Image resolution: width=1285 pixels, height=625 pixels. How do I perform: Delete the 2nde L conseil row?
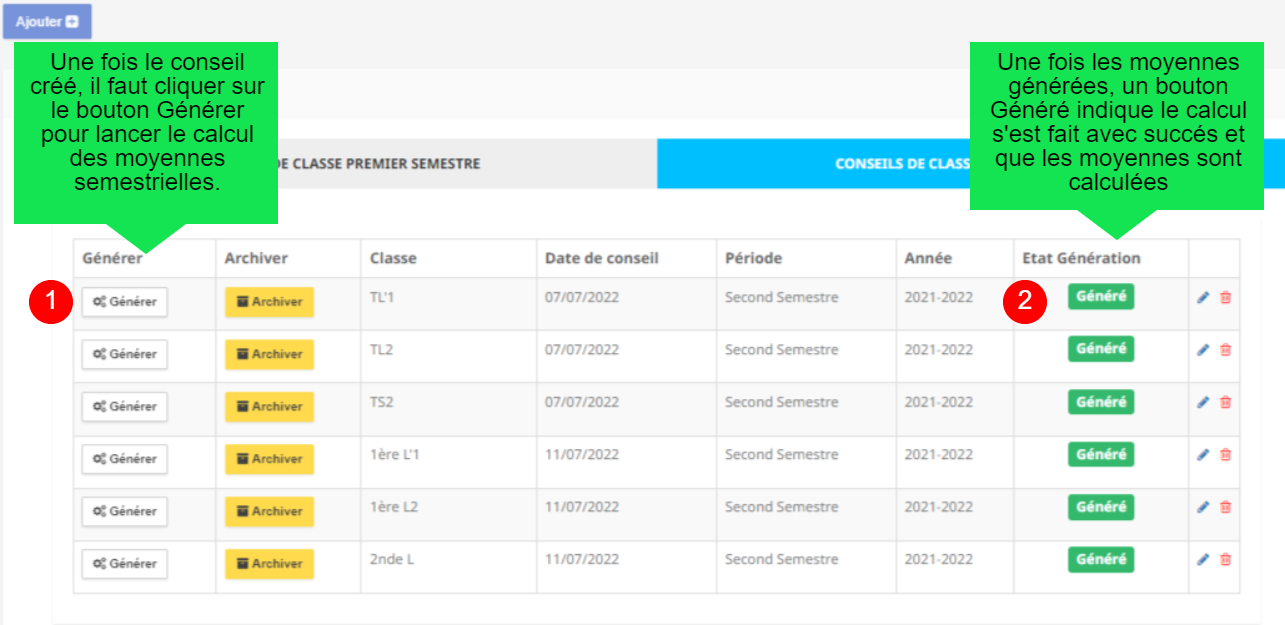click(1225, 559)
